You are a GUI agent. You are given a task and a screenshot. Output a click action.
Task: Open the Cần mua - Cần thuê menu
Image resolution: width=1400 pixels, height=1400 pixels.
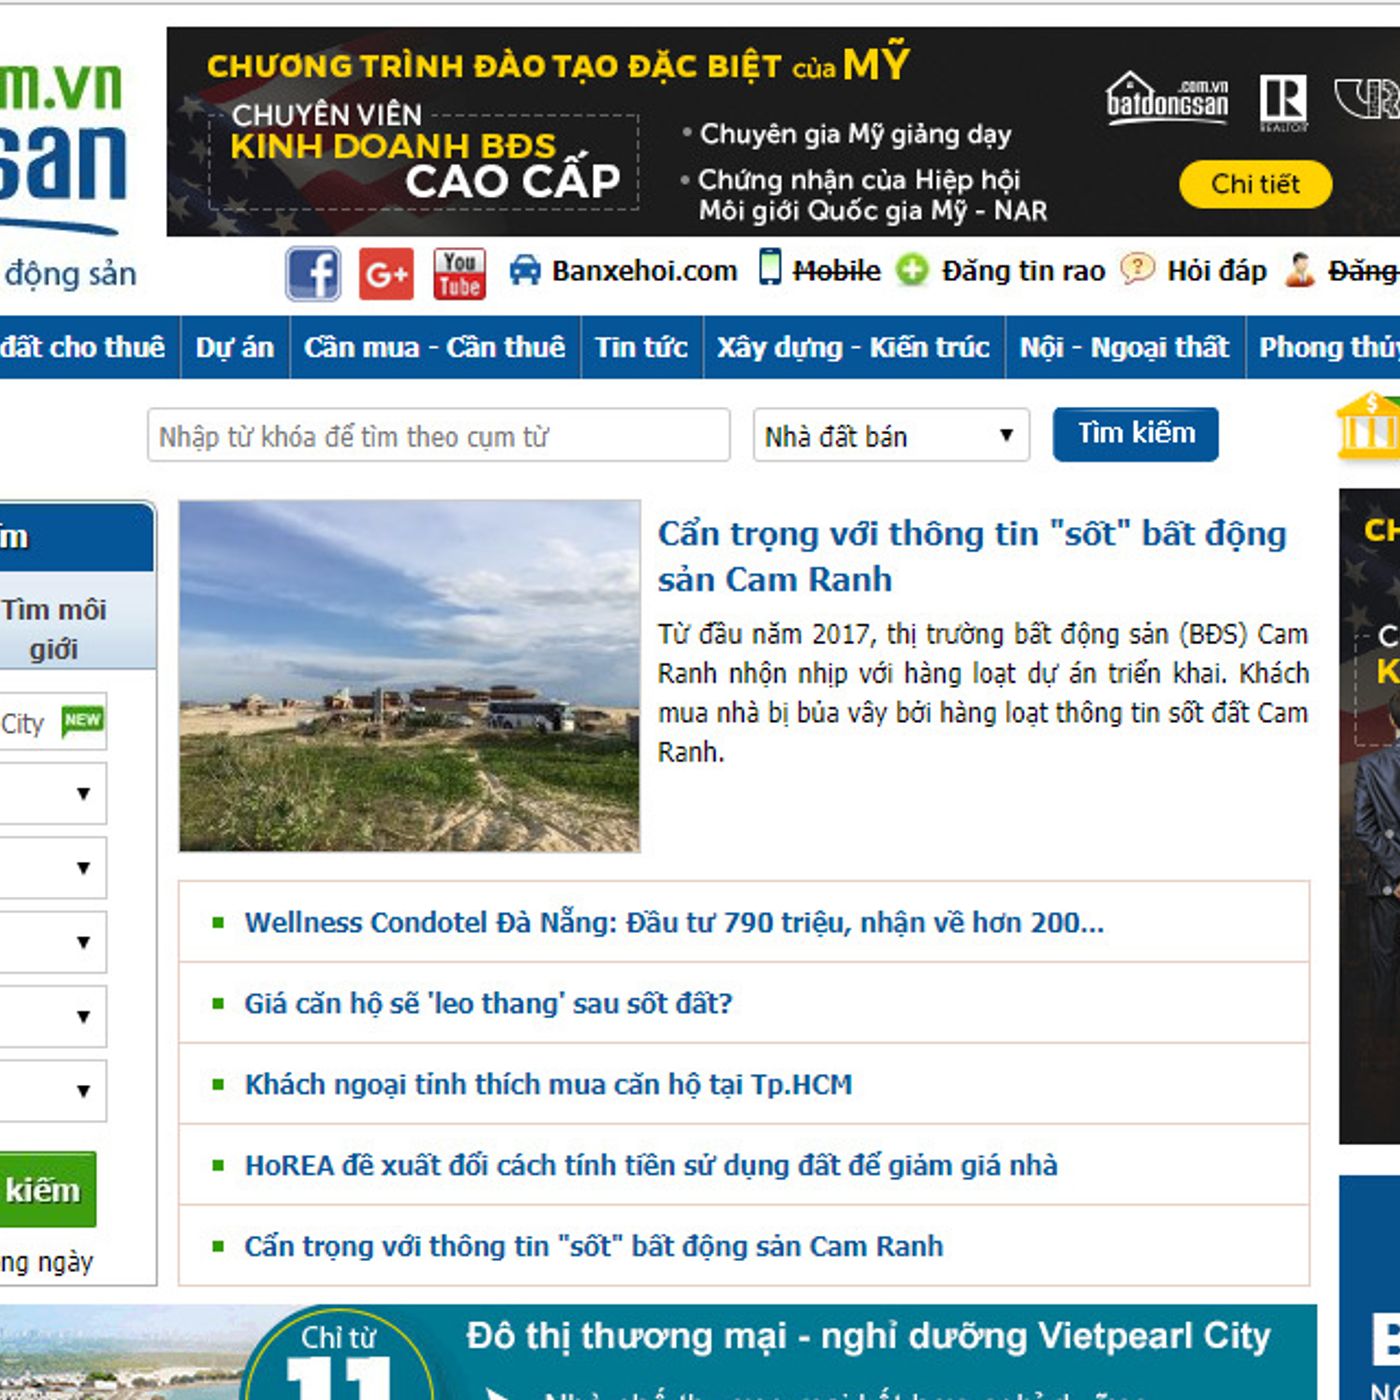pyautogui.click(x=435, y=347)
